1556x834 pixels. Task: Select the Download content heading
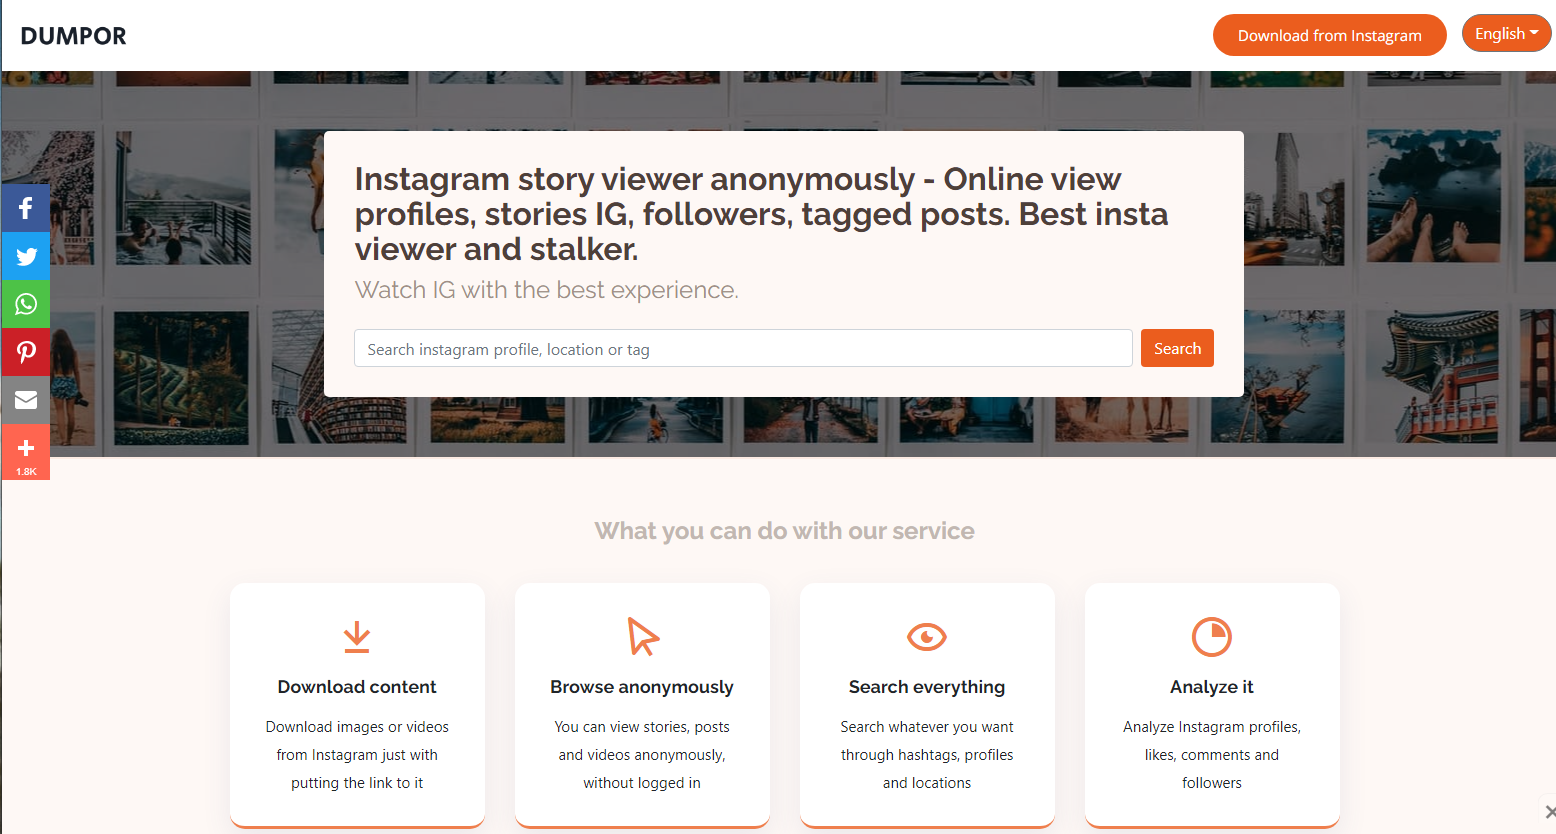[357, 687]
